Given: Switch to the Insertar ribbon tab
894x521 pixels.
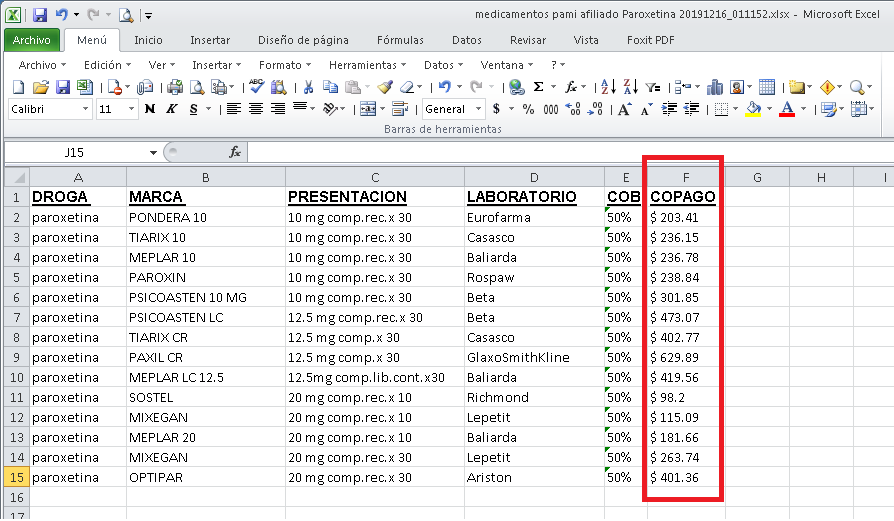Looking at the screenshot, I should [x=210, y=40].
